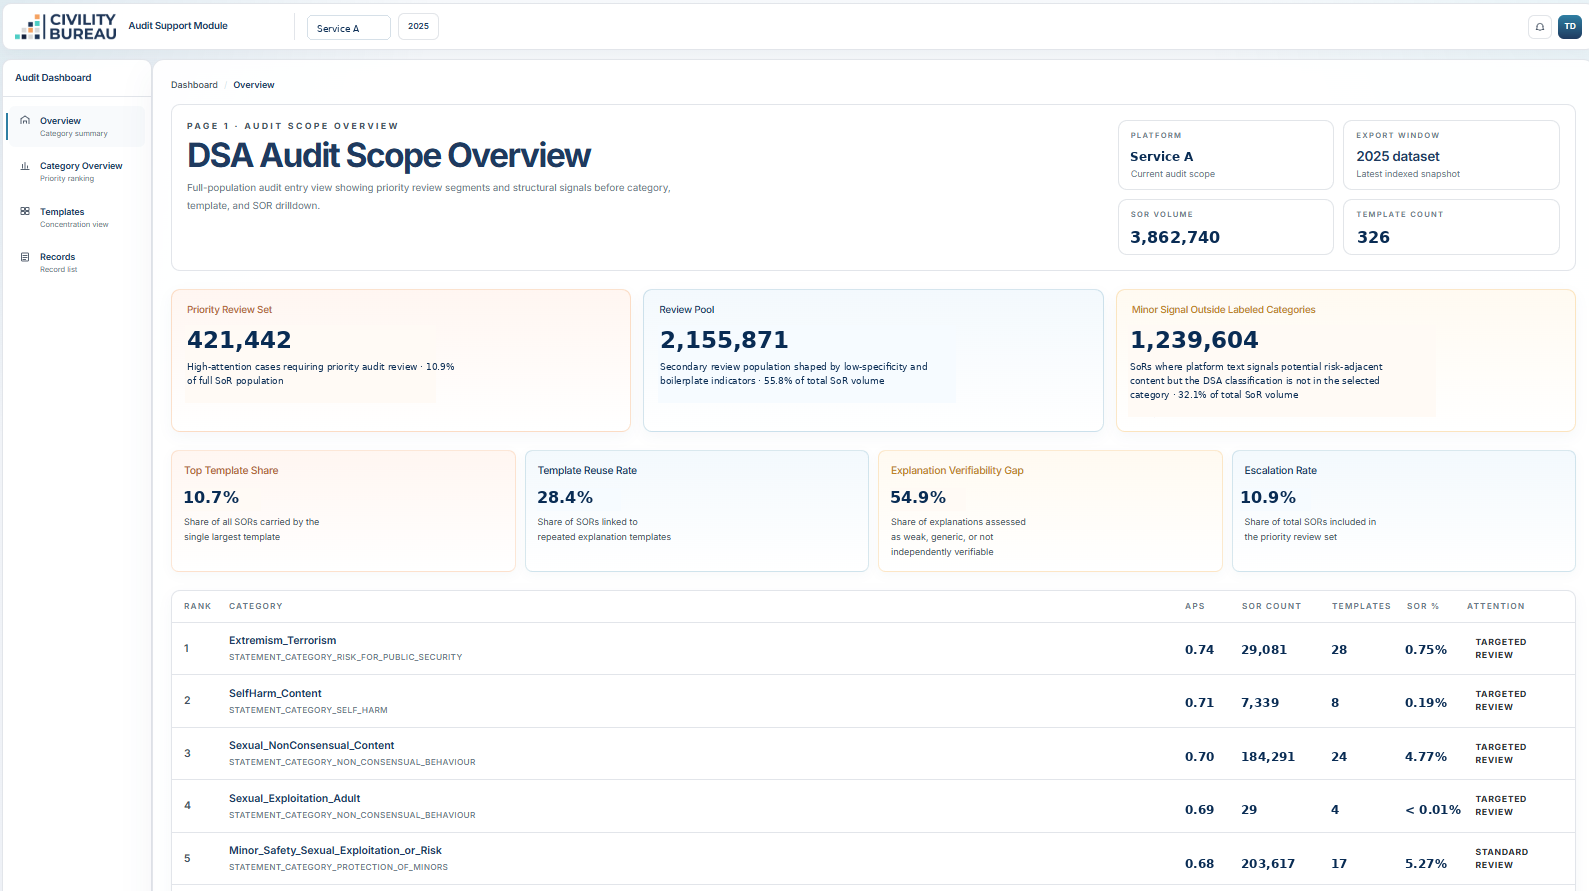Screen dimensions: 1589x891
Task: Click the DSA Audit Scope Overview heading
Action: click(389, 156)
